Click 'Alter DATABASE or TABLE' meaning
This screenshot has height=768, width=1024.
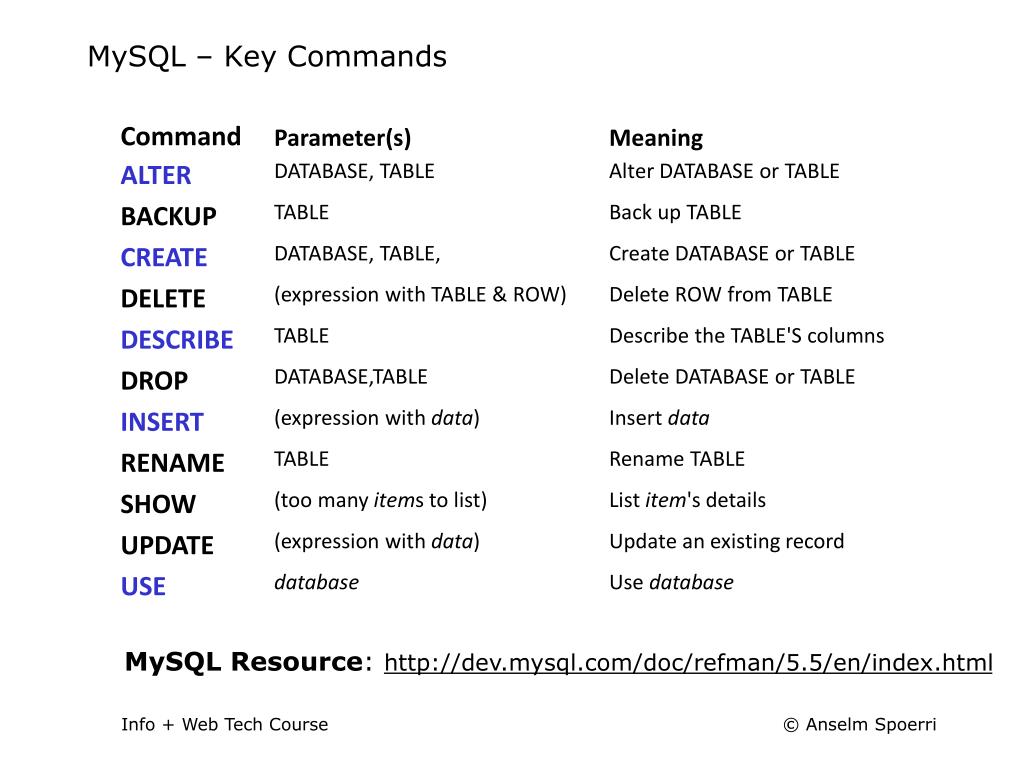[x=724, y=171]
